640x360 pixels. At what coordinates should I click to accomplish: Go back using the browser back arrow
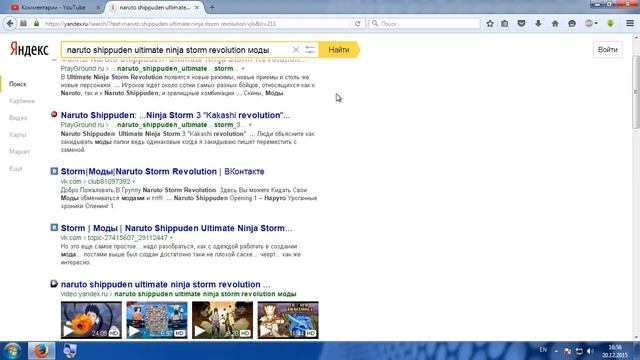10,24
